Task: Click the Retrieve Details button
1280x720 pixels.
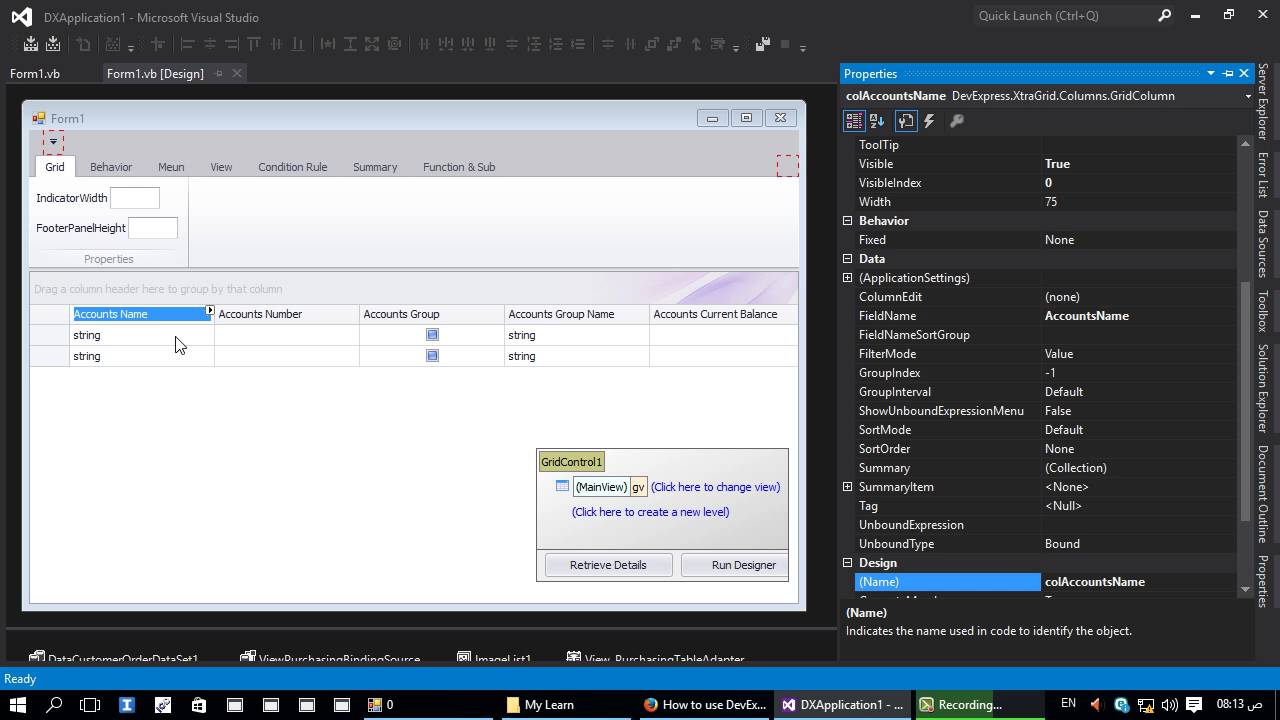Action: coord(608,565)
